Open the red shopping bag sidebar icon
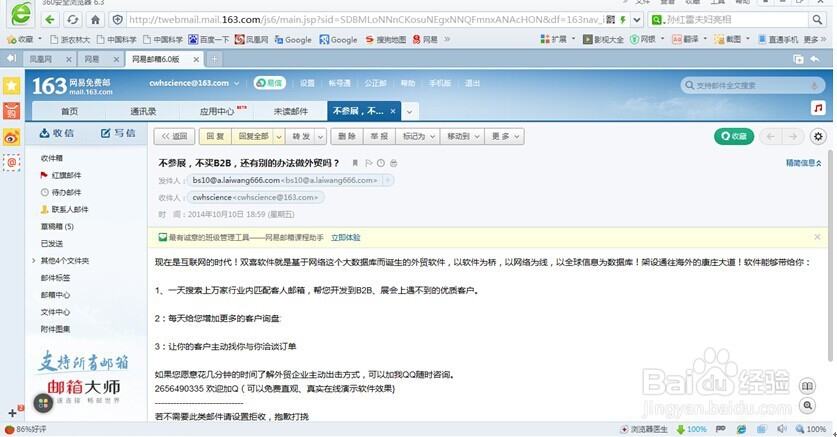837x437 pixels. 12,111
